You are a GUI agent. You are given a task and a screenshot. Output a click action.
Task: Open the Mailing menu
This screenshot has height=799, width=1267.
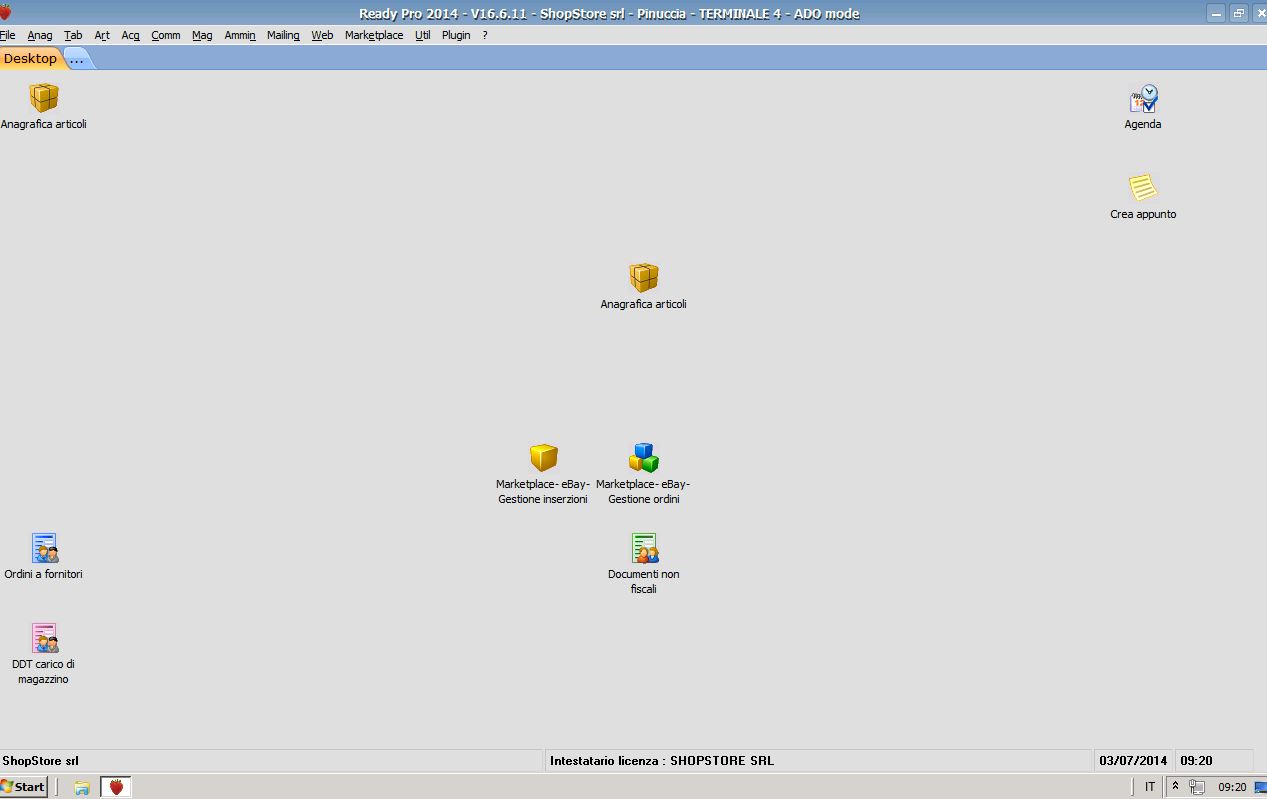[x=283, y=35]
